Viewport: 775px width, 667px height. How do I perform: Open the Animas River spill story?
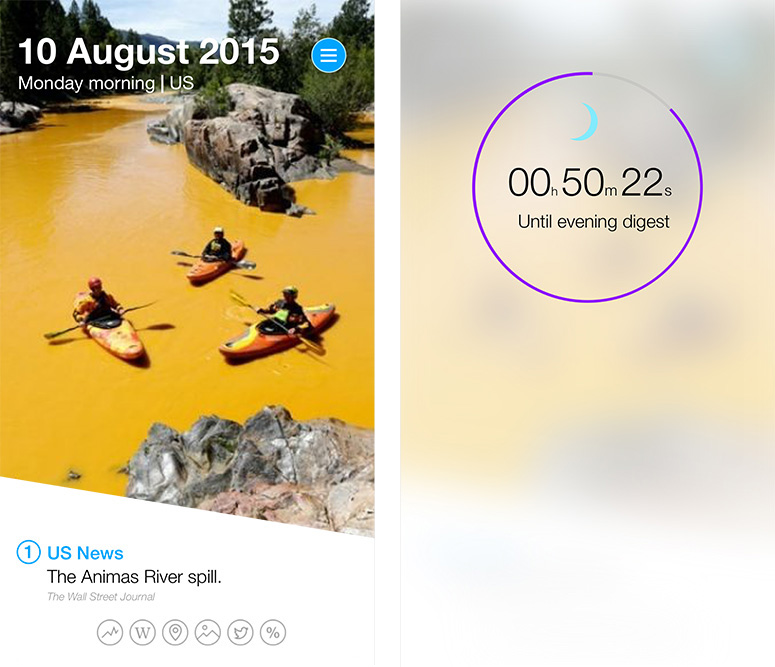tap(134, 577)
